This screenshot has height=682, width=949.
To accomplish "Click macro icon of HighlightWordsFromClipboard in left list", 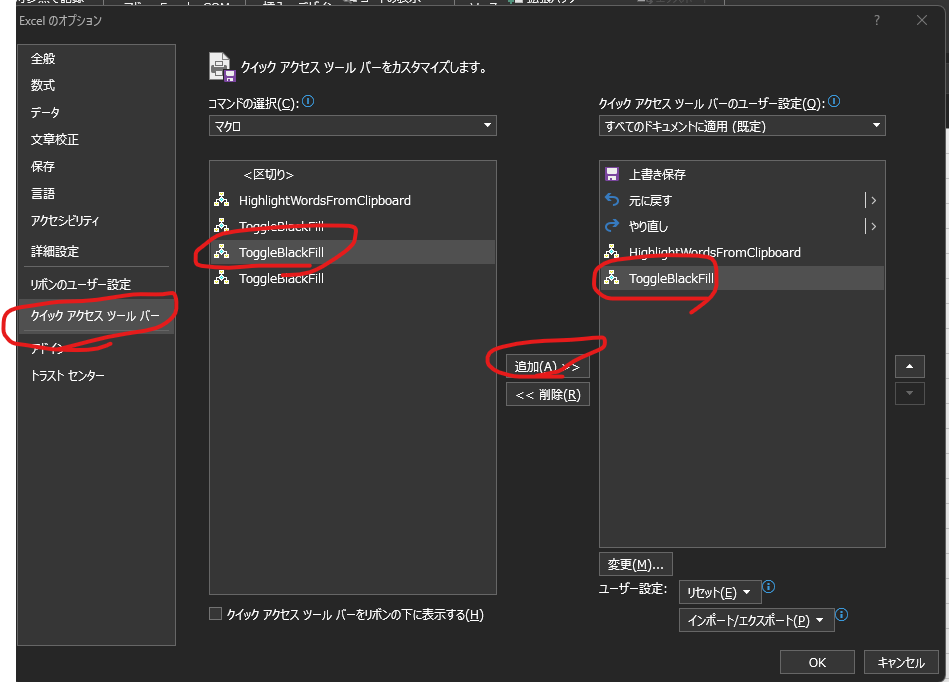I will (222, 200).
